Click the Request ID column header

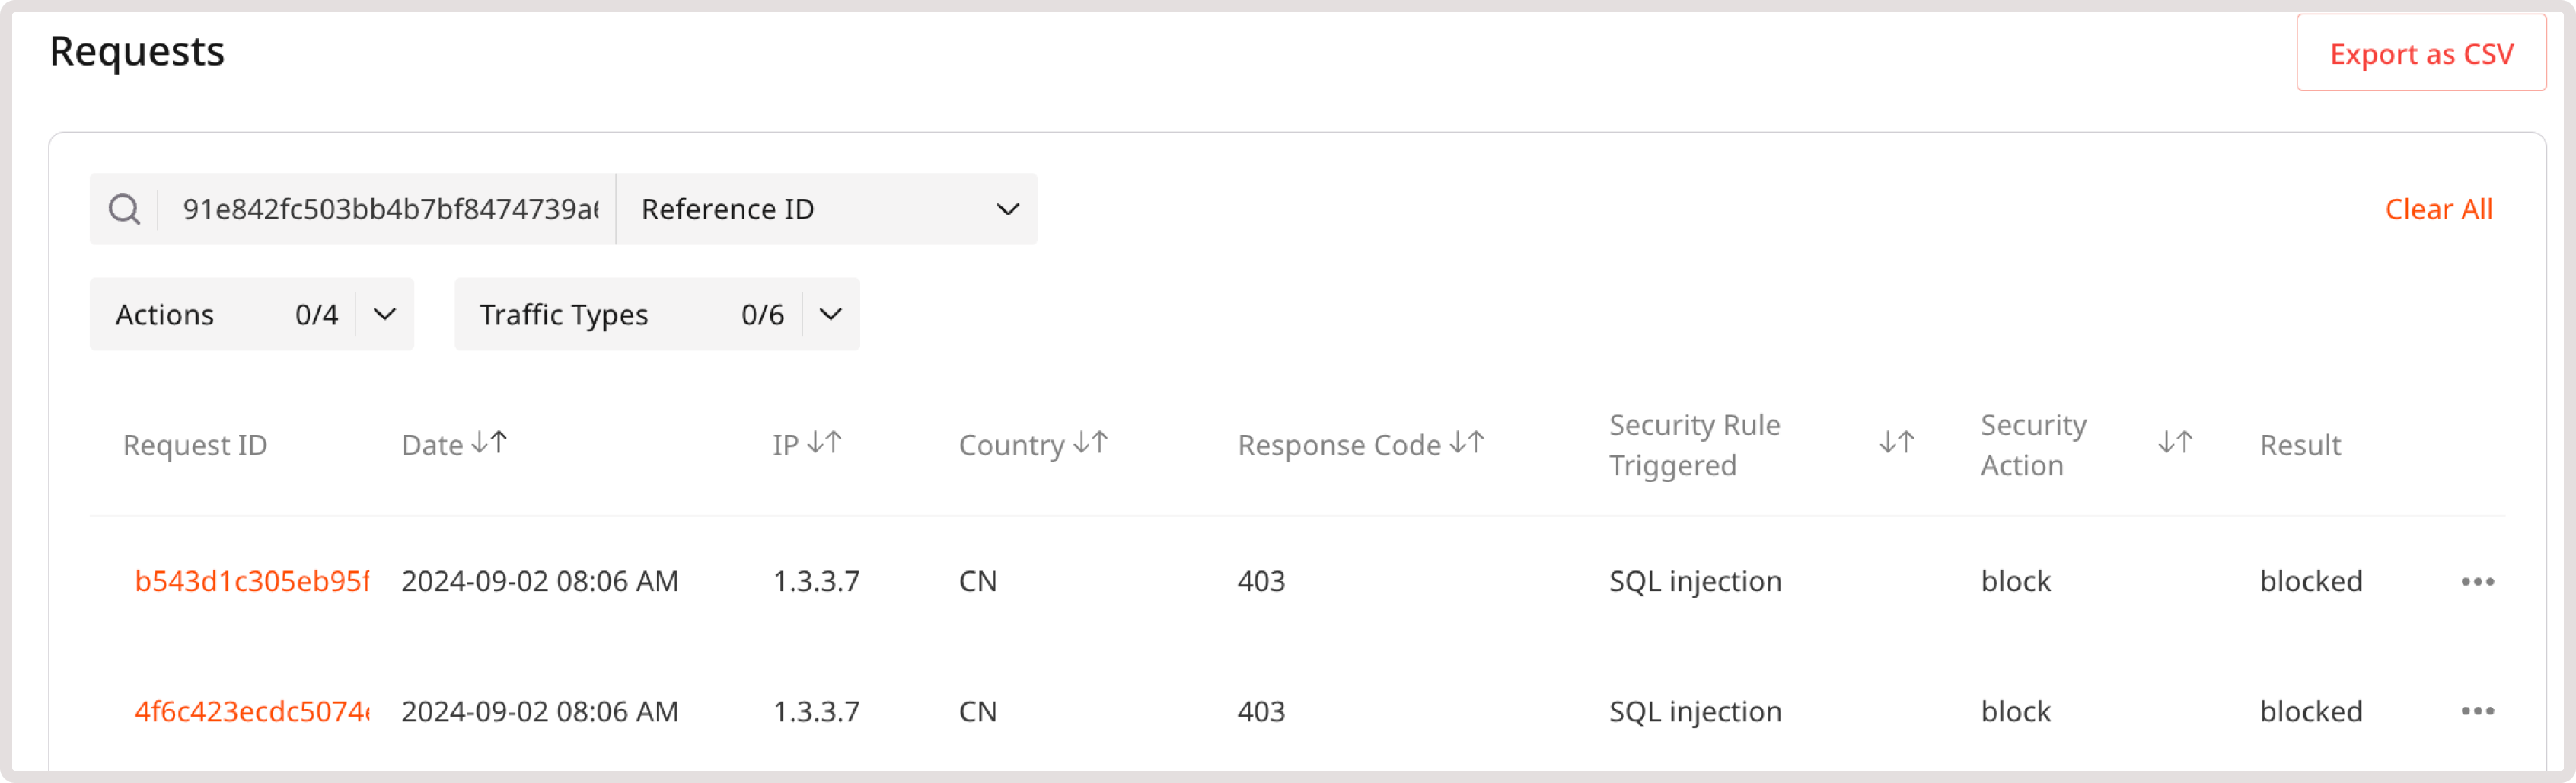[194, 444]
